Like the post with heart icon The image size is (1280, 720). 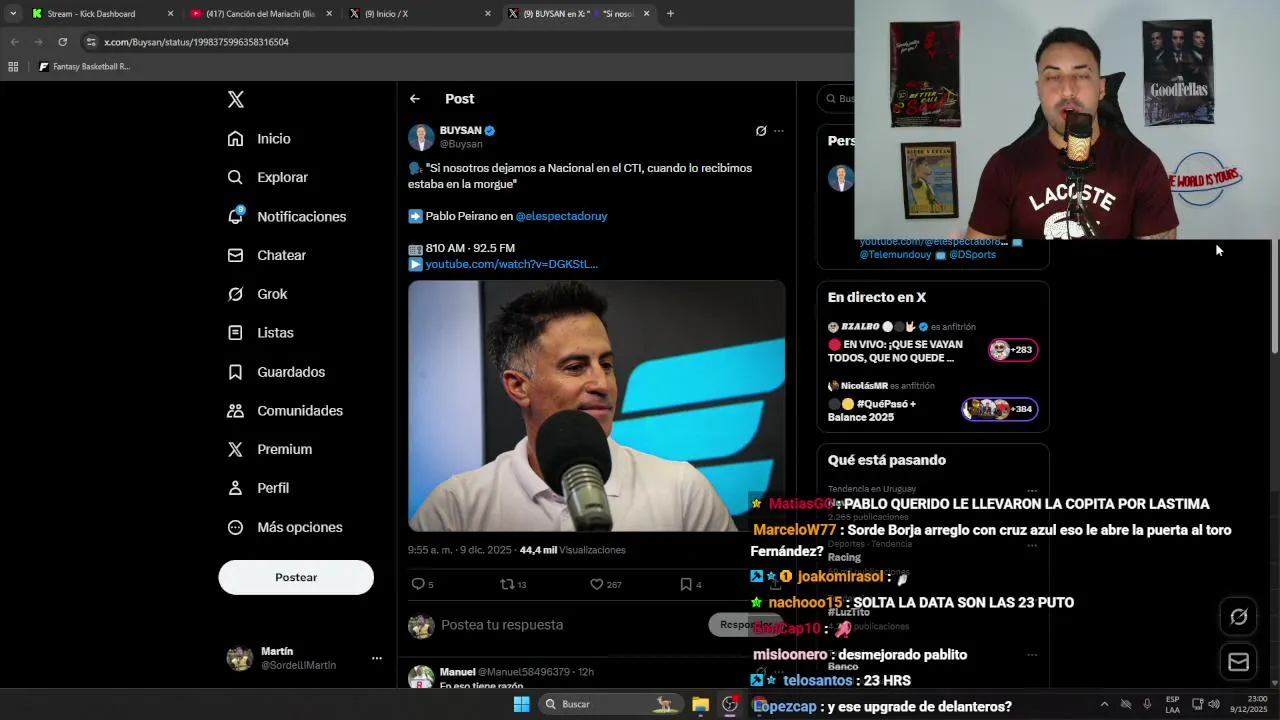click(596, 584)
